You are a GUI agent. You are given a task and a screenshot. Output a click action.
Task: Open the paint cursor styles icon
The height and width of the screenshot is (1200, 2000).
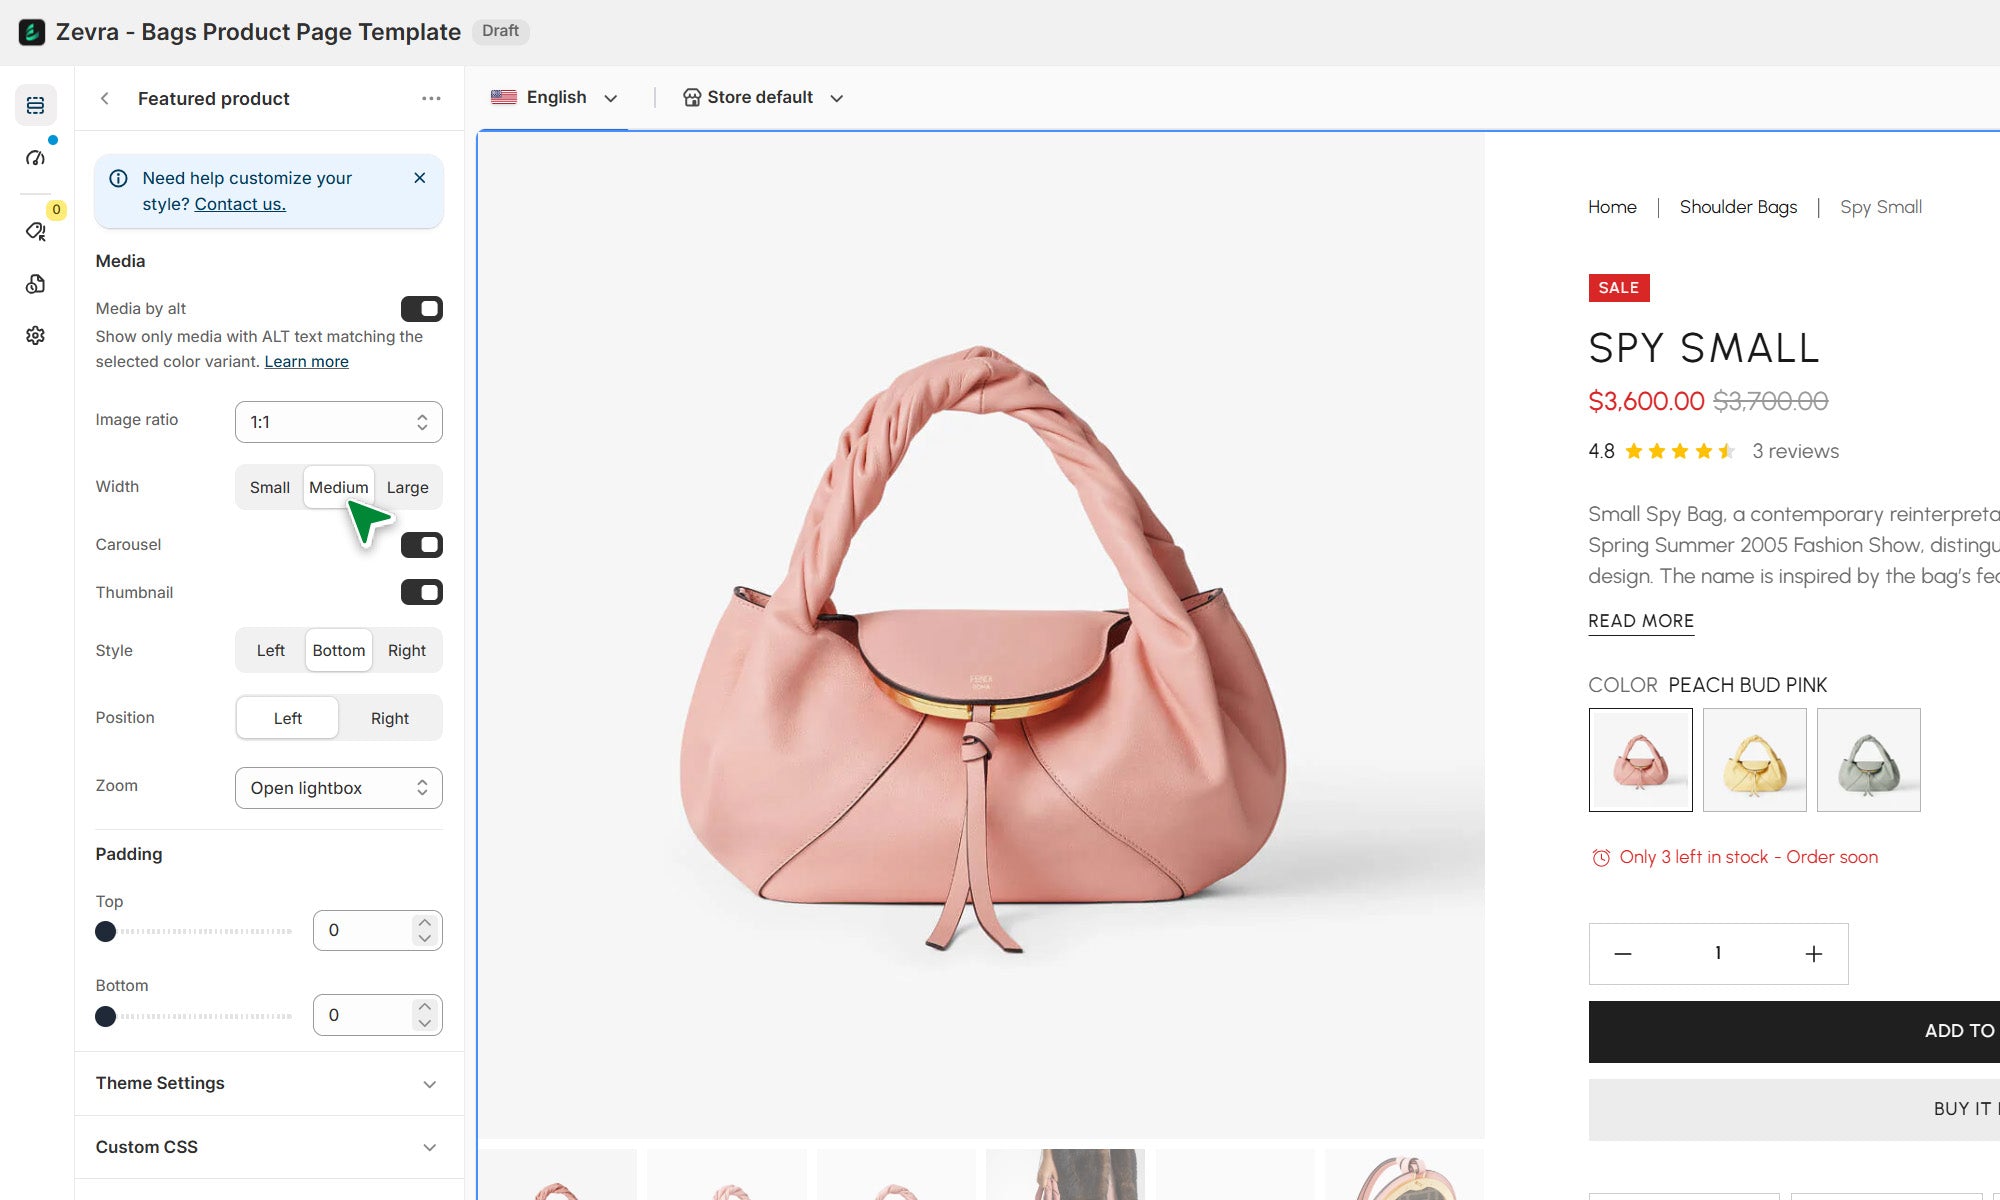click(x=35, y=232)
